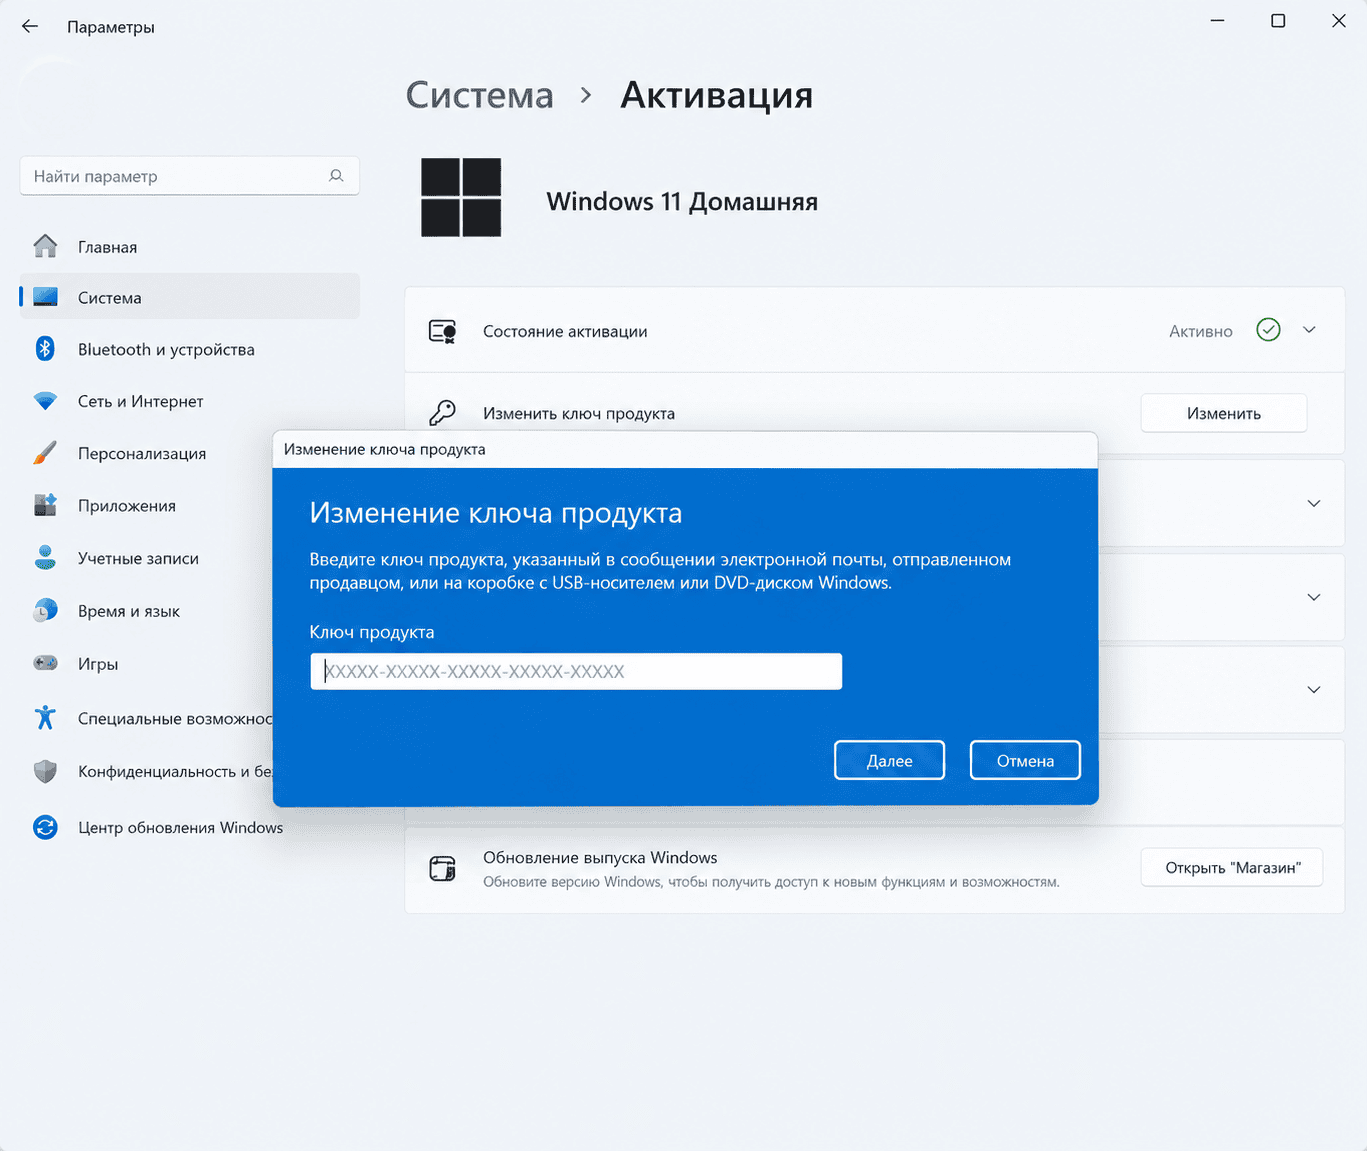Click the Центр обновления Windows sync icon
Viewport: 1367px width, 1151px height.
pos(45,827)
